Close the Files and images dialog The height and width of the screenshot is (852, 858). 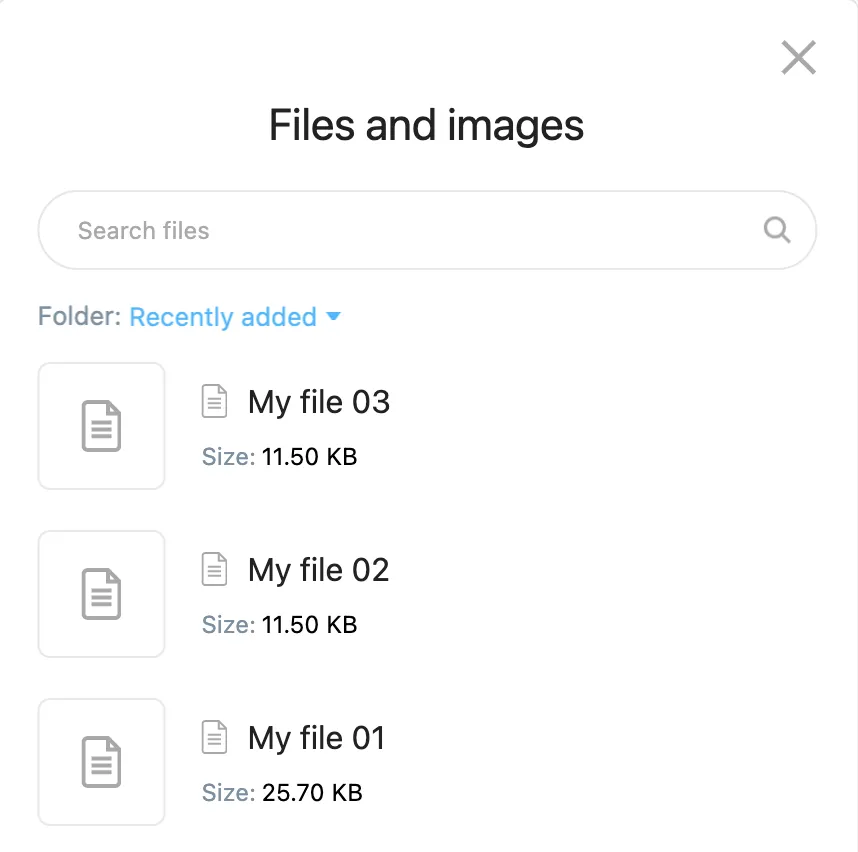(x=798, y=58)
